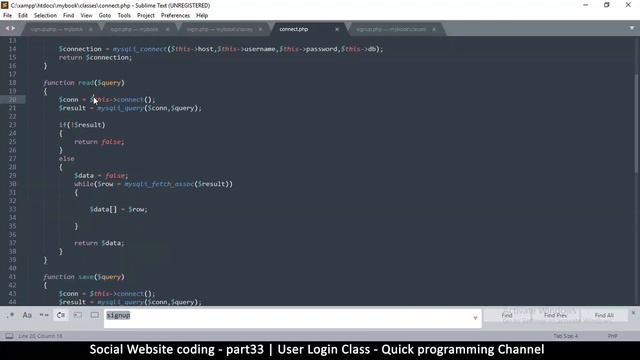
Task: Click 'return $connection;' line
Action: (x=95, y=58)
